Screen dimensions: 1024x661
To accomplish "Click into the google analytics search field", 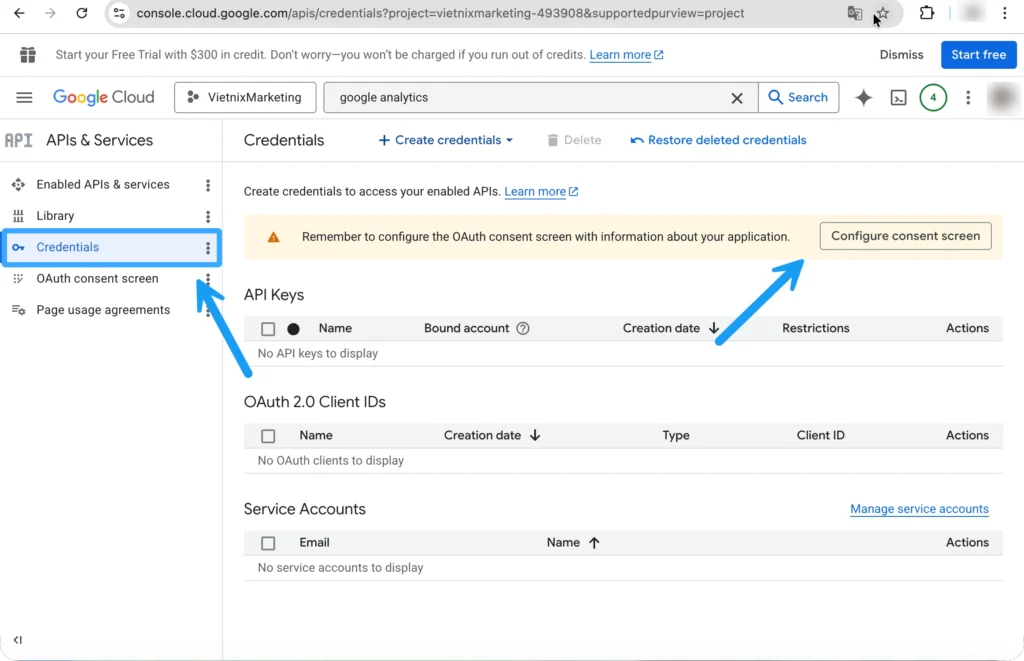I will 530,98.
